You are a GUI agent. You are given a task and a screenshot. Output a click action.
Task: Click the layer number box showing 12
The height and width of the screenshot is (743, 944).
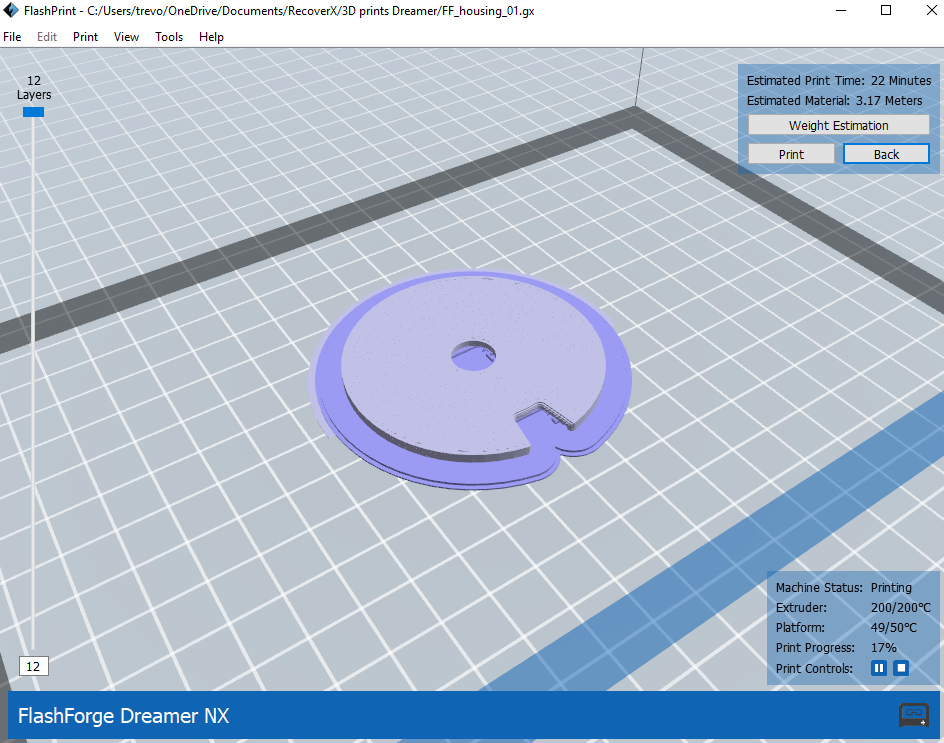pyautogui.click(x=33, y=665)
